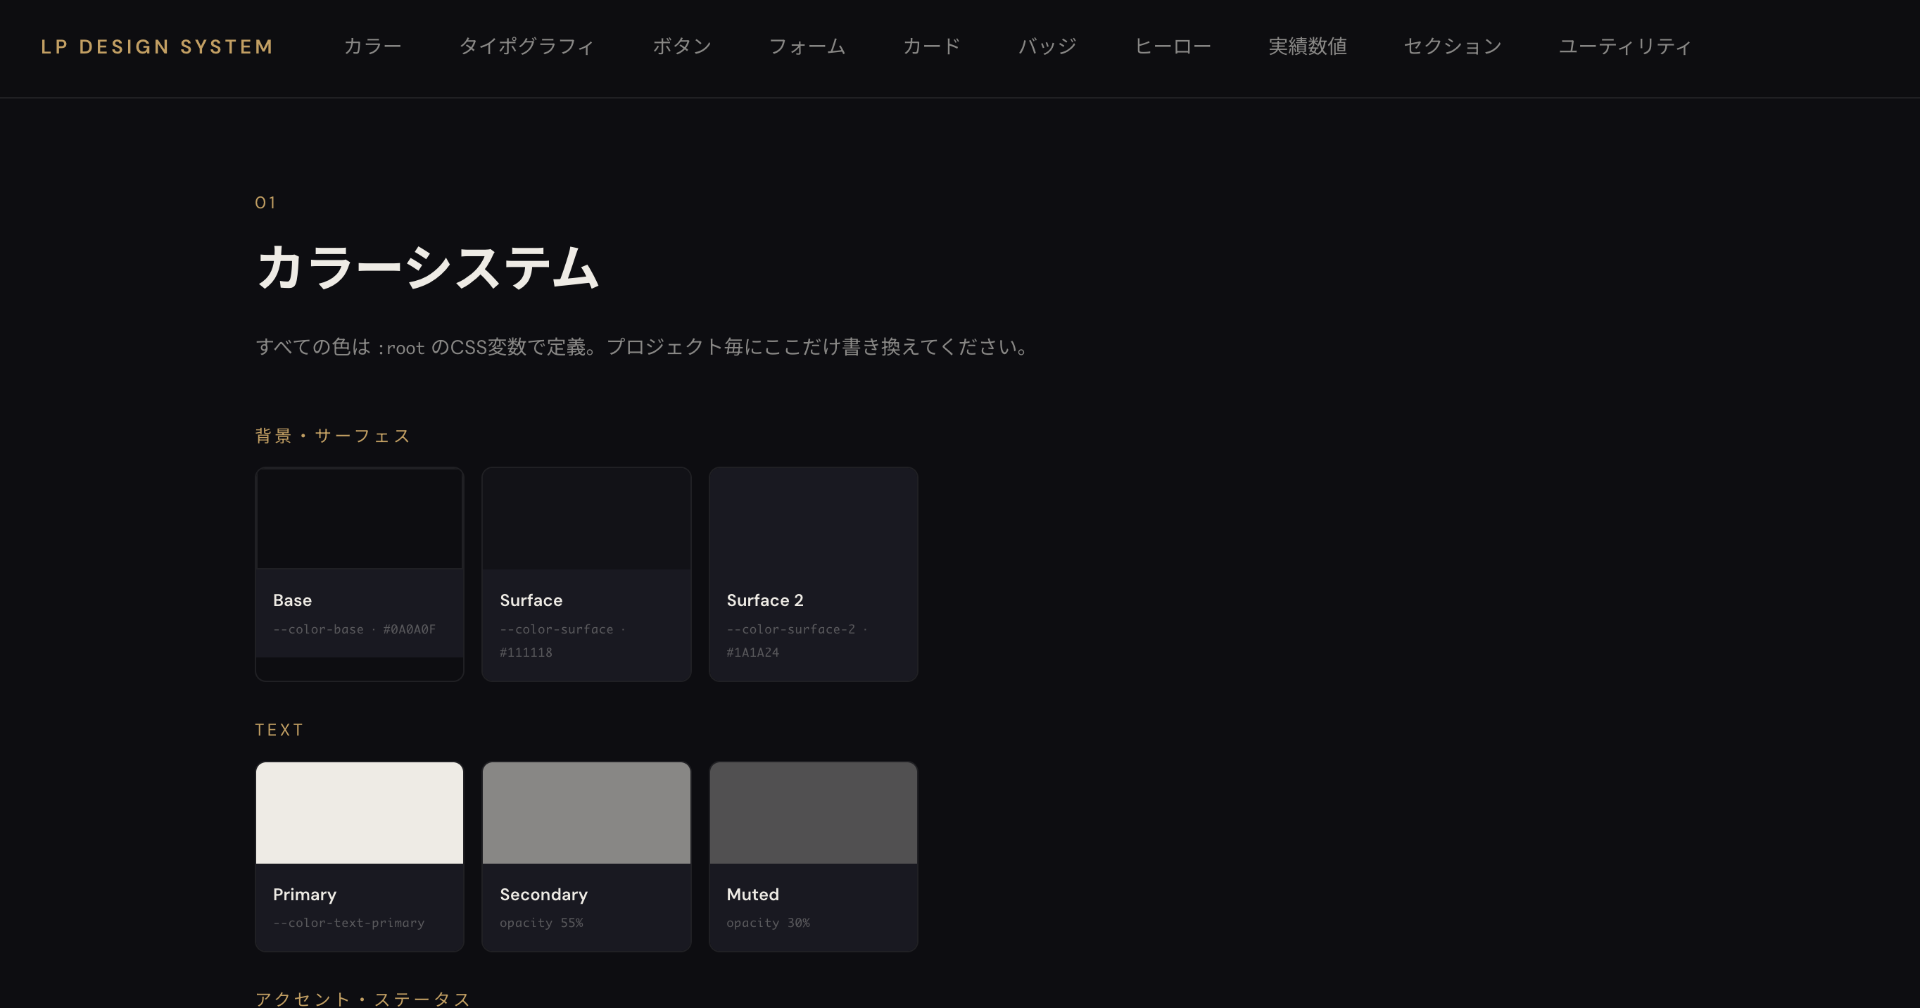Click the 背景・サーフェス subheading
1920x1008 pixels.
pyautogui.click(x=333, y=436)
